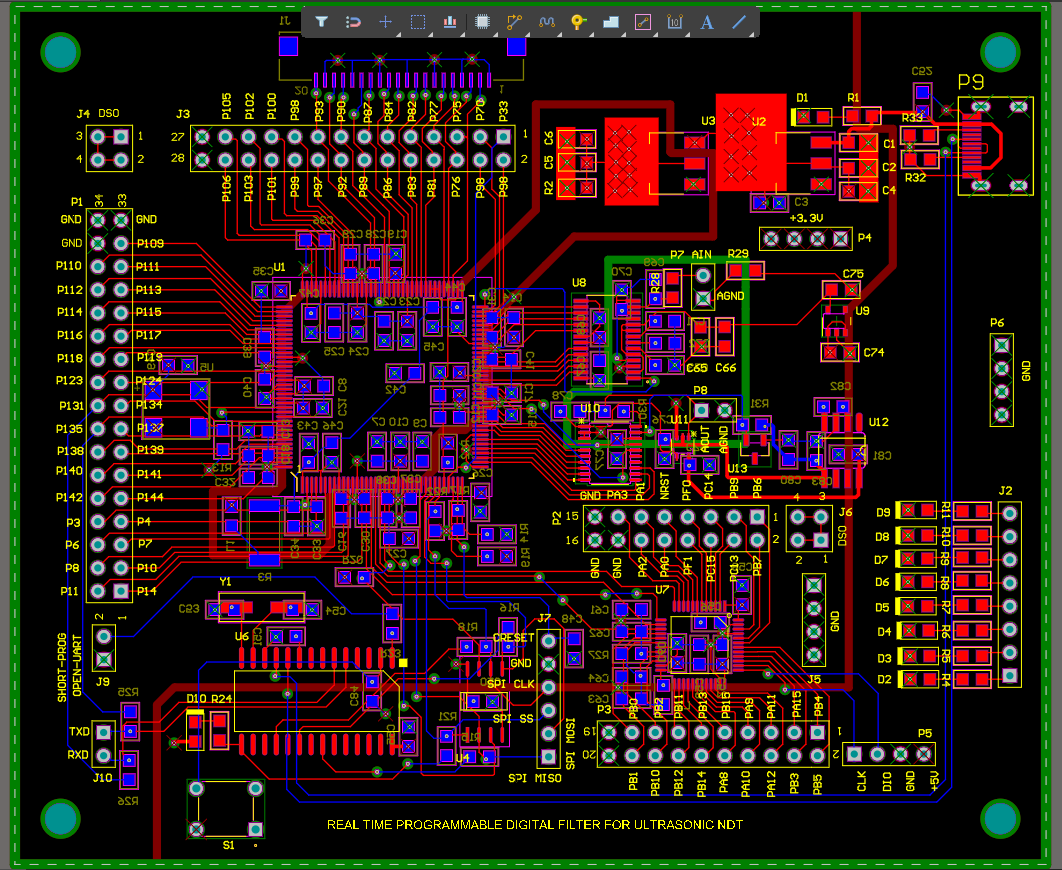Activate the Interactive Routing tool

(x=514, y=21)
